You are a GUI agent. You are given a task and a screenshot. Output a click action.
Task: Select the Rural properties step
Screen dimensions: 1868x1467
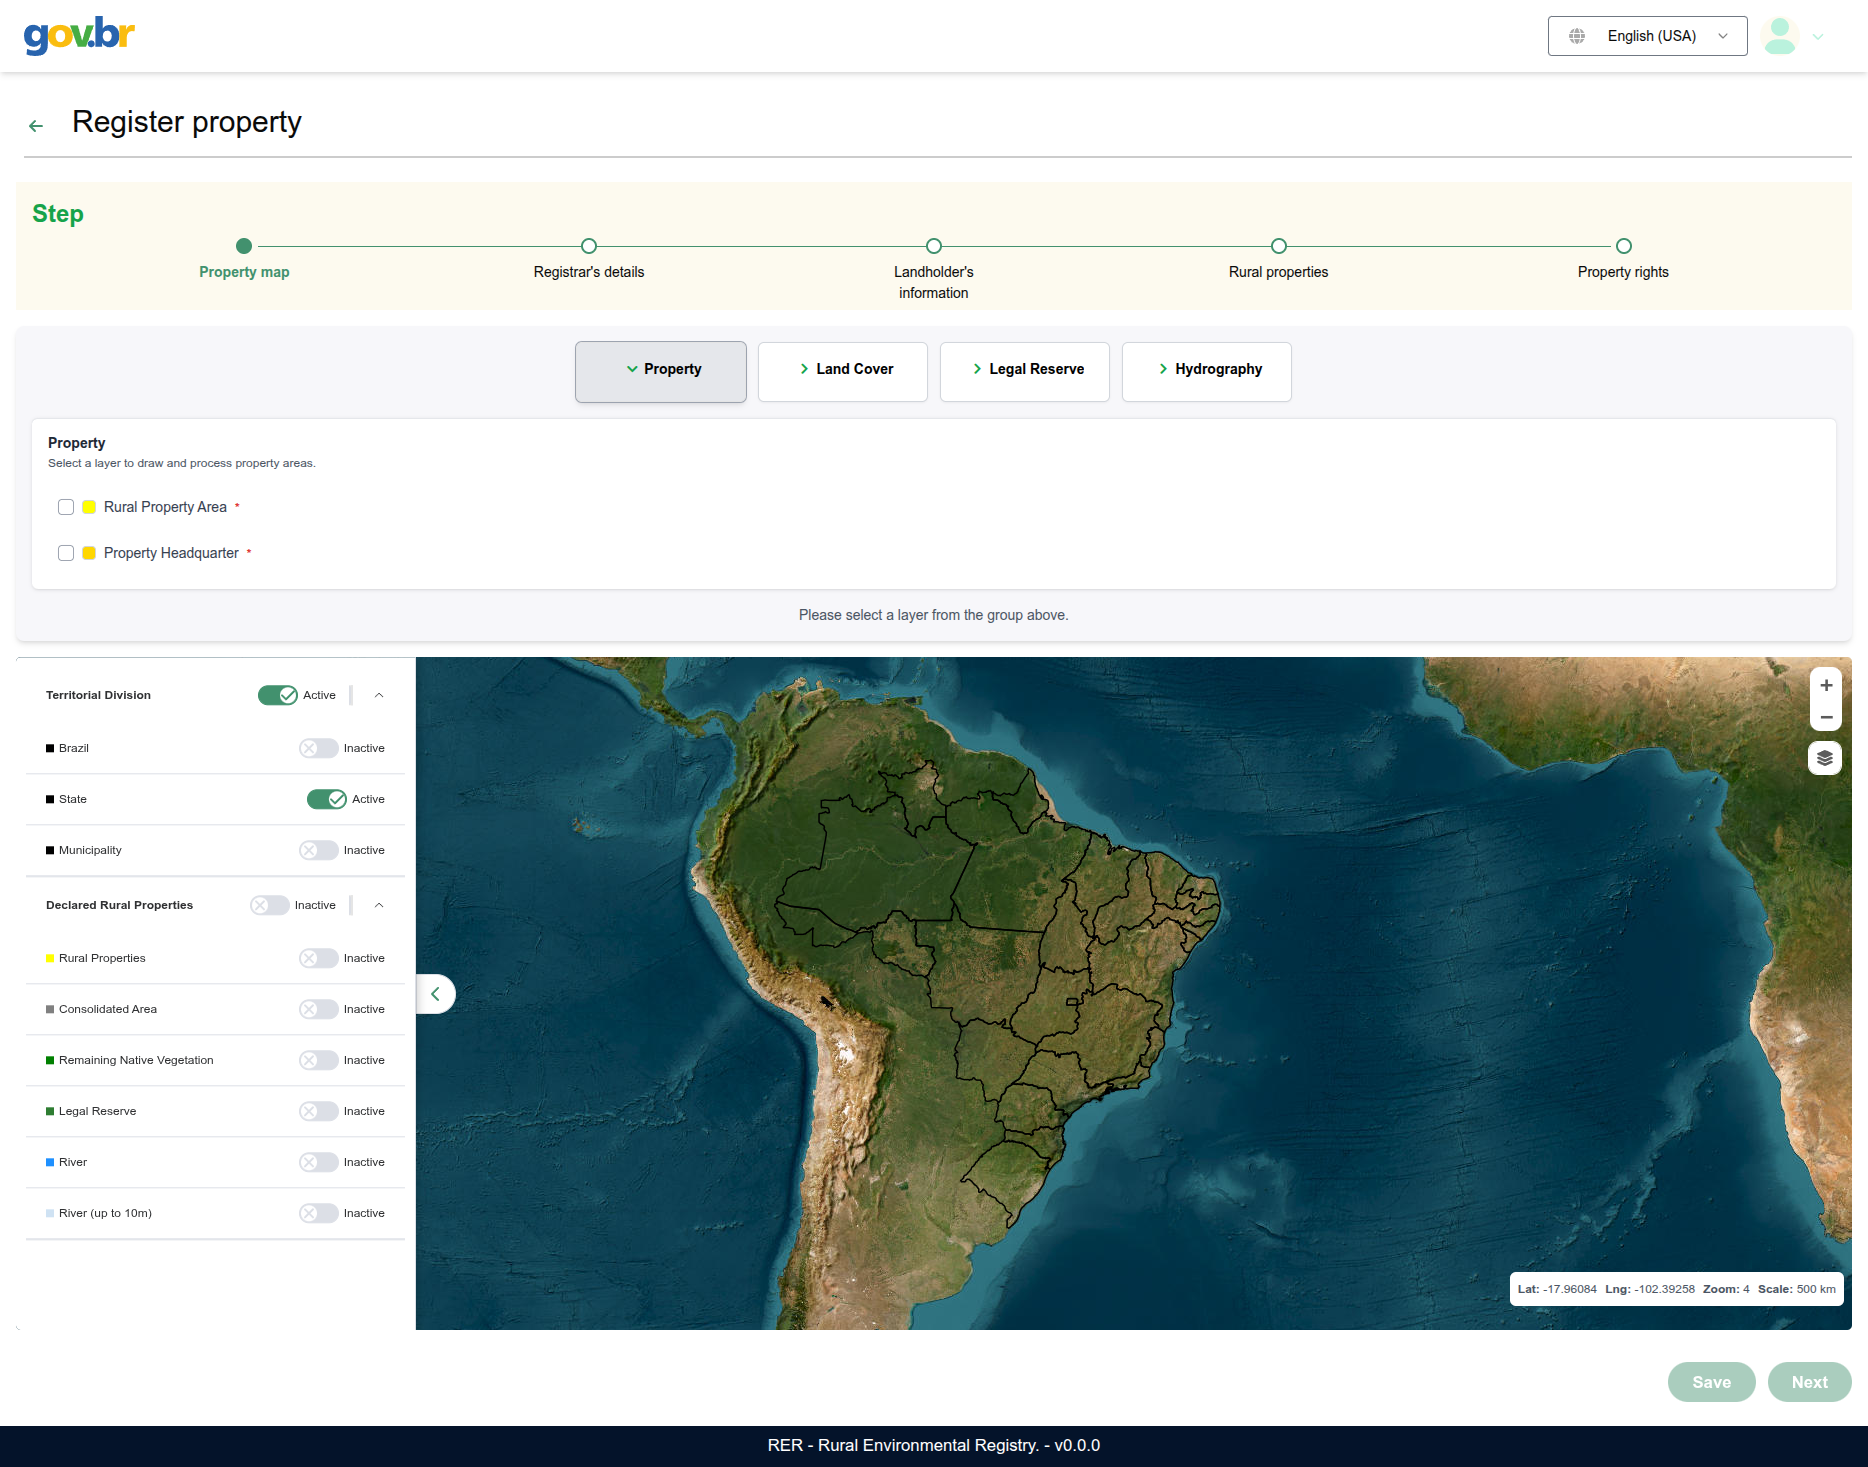1279,246
